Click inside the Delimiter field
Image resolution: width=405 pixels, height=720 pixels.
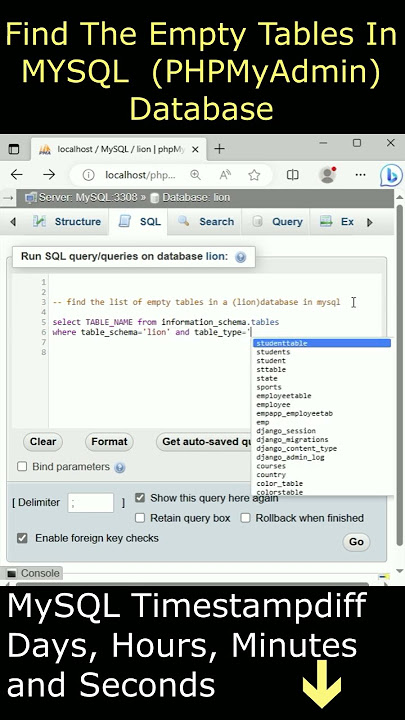(91, 502)
